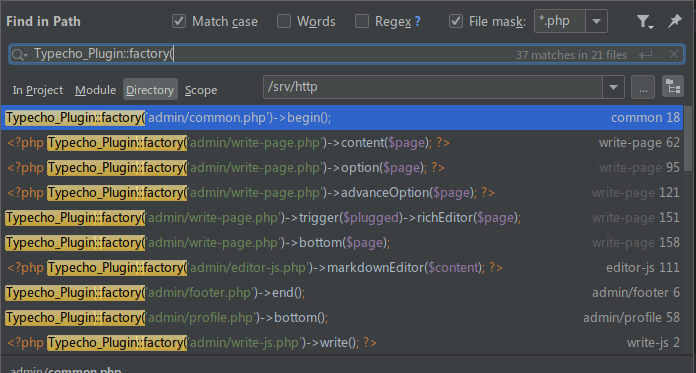Disable the File mask checkbox
Screen dimensions: 696x373
click(x=456, y=21)
